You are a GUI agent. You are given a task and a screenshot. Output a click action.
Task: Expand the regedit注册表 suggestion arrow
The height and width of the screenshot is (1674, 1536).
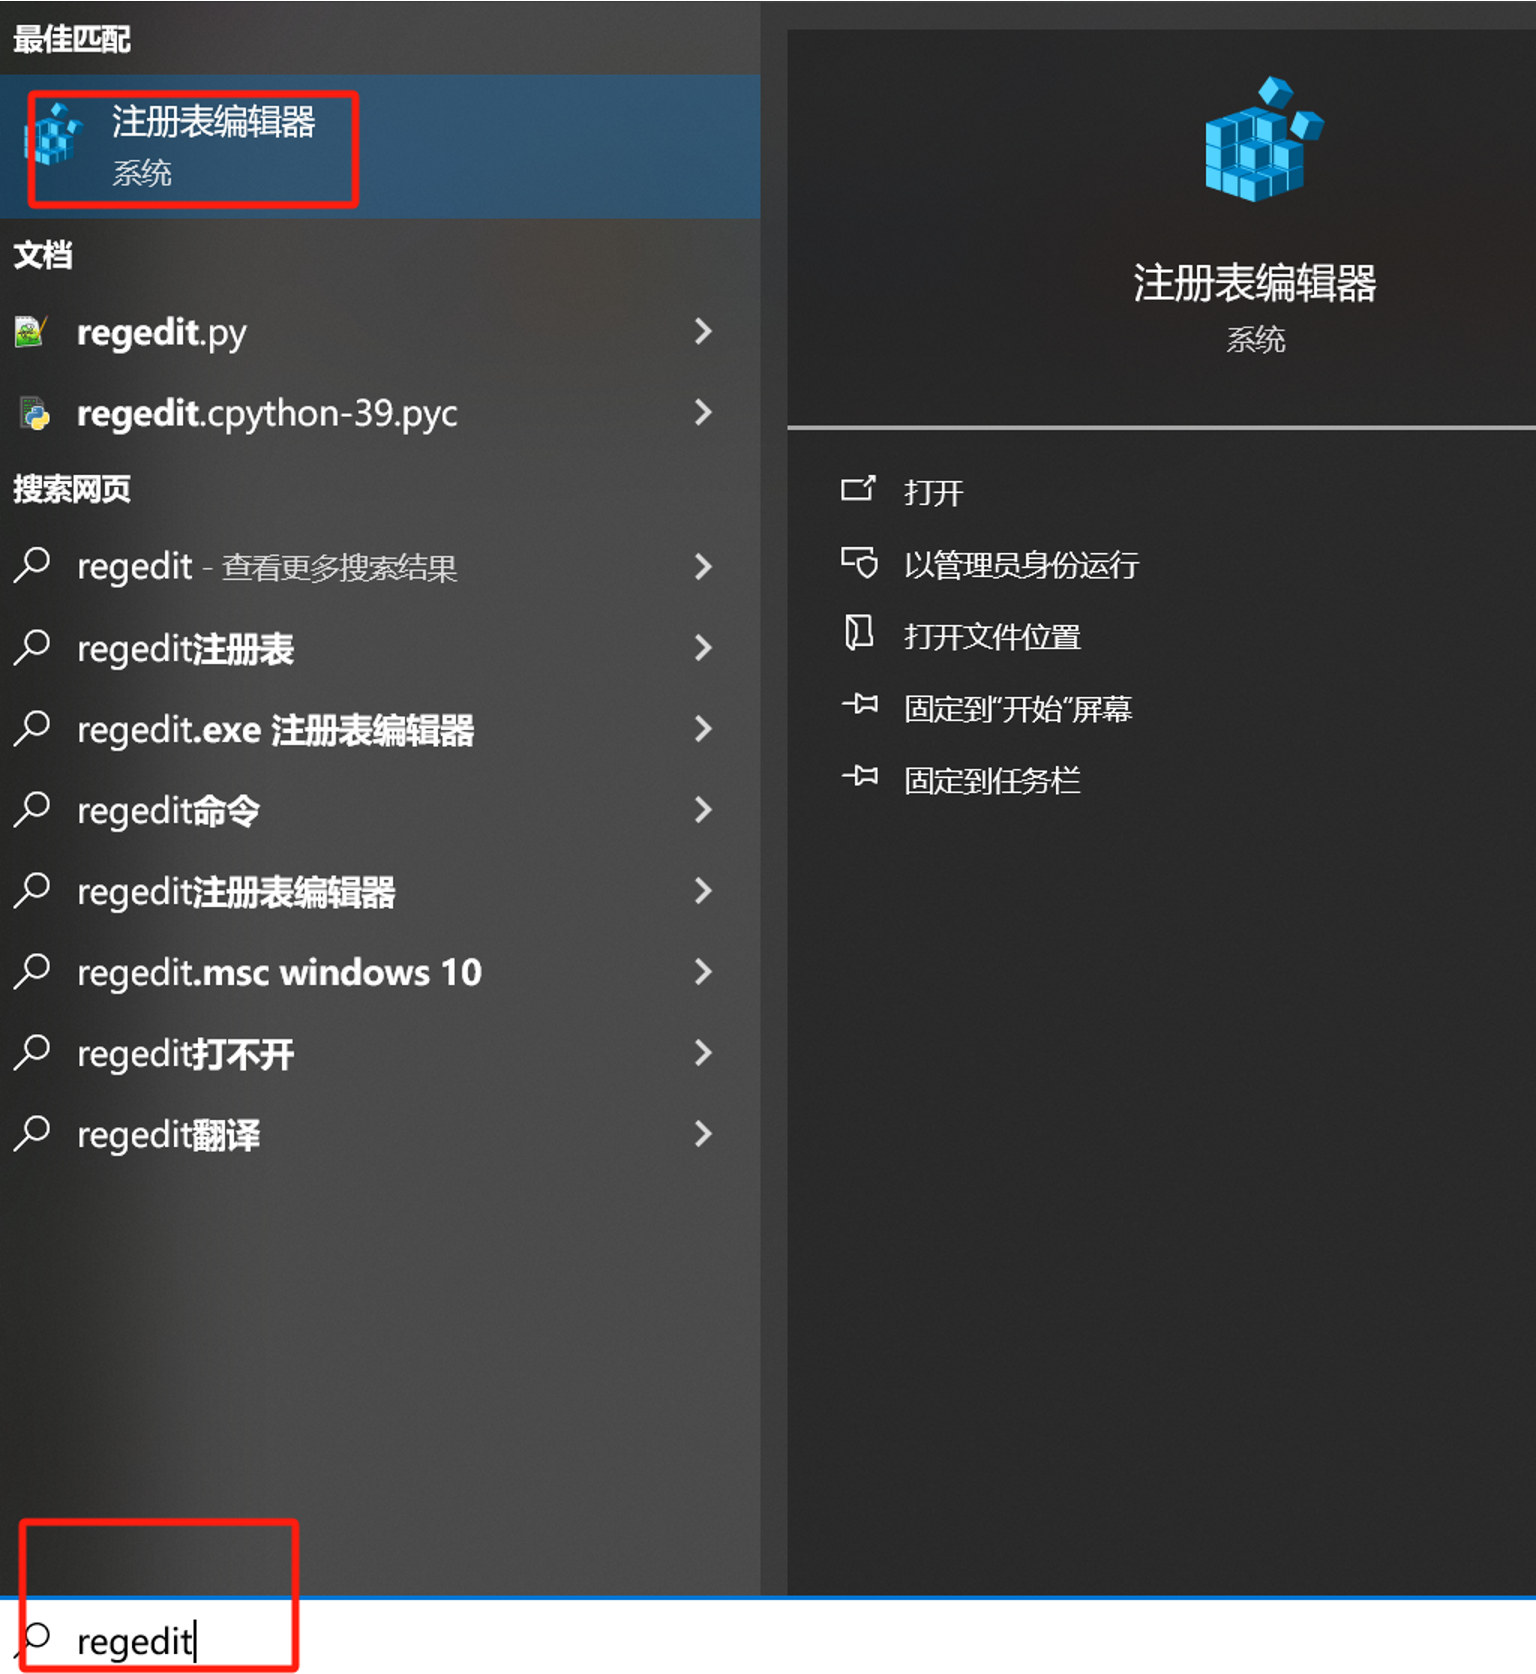pyautogui.click(x=703, y=648)
